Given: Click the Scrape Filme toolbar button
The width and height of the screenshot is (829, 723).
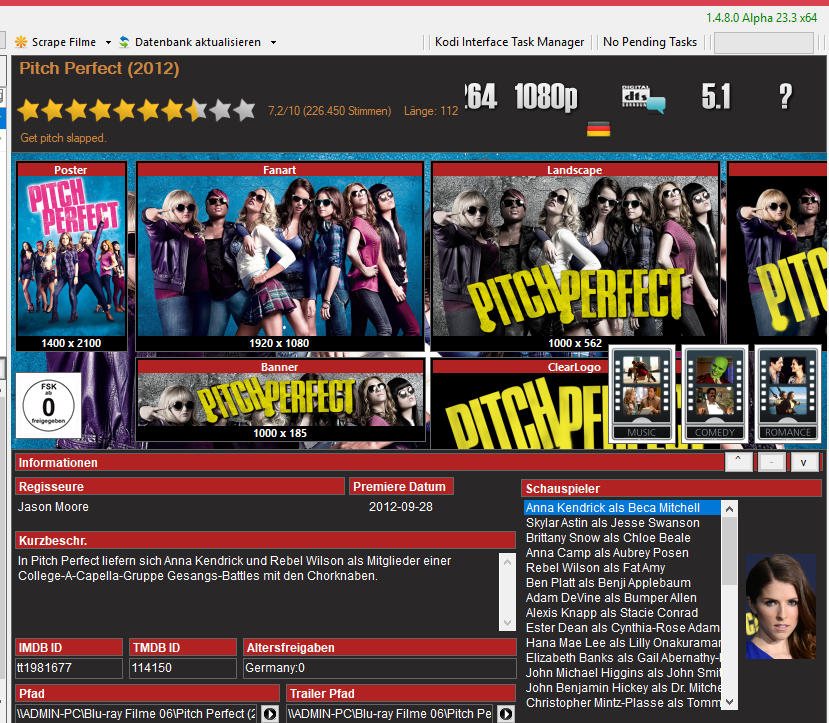Looking at the screenshot, I should click(56, 42).
